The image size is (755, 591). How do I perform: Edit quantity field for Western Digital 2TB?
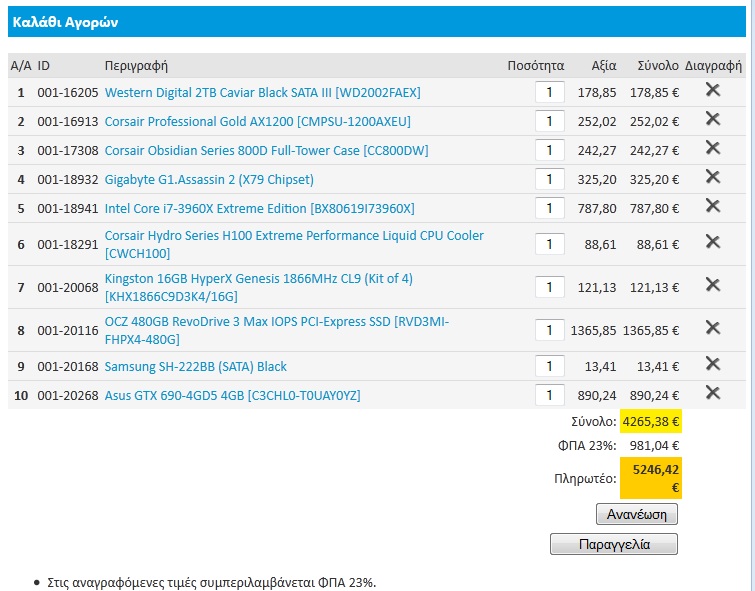click(549, 92)
